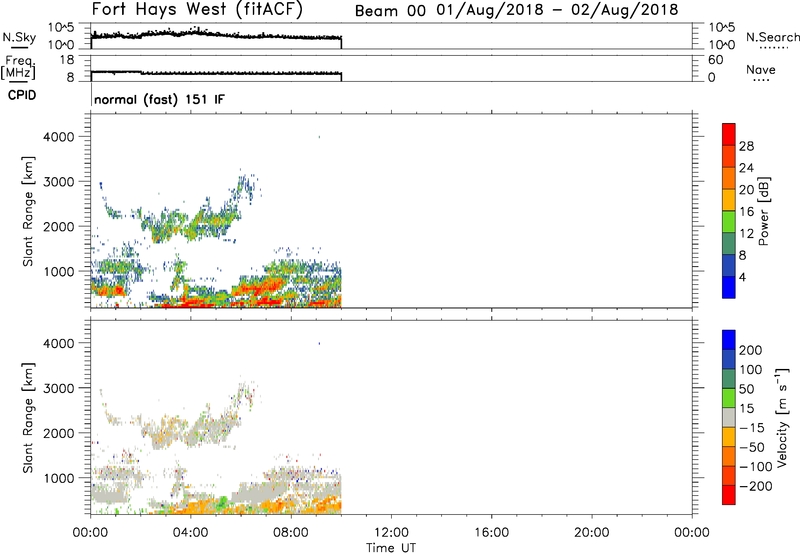Screen dimensions: 800x554
Task: Select the 'Freq. [MHz]' axis label
Action: [18, 67]
